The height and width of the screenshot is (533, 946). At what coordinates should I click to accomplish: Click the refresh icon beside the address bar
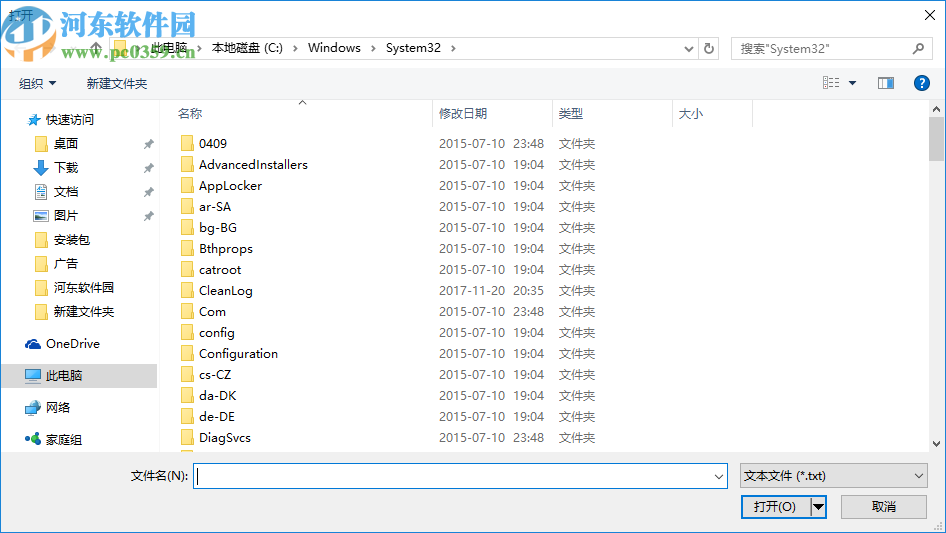point(709,48)
